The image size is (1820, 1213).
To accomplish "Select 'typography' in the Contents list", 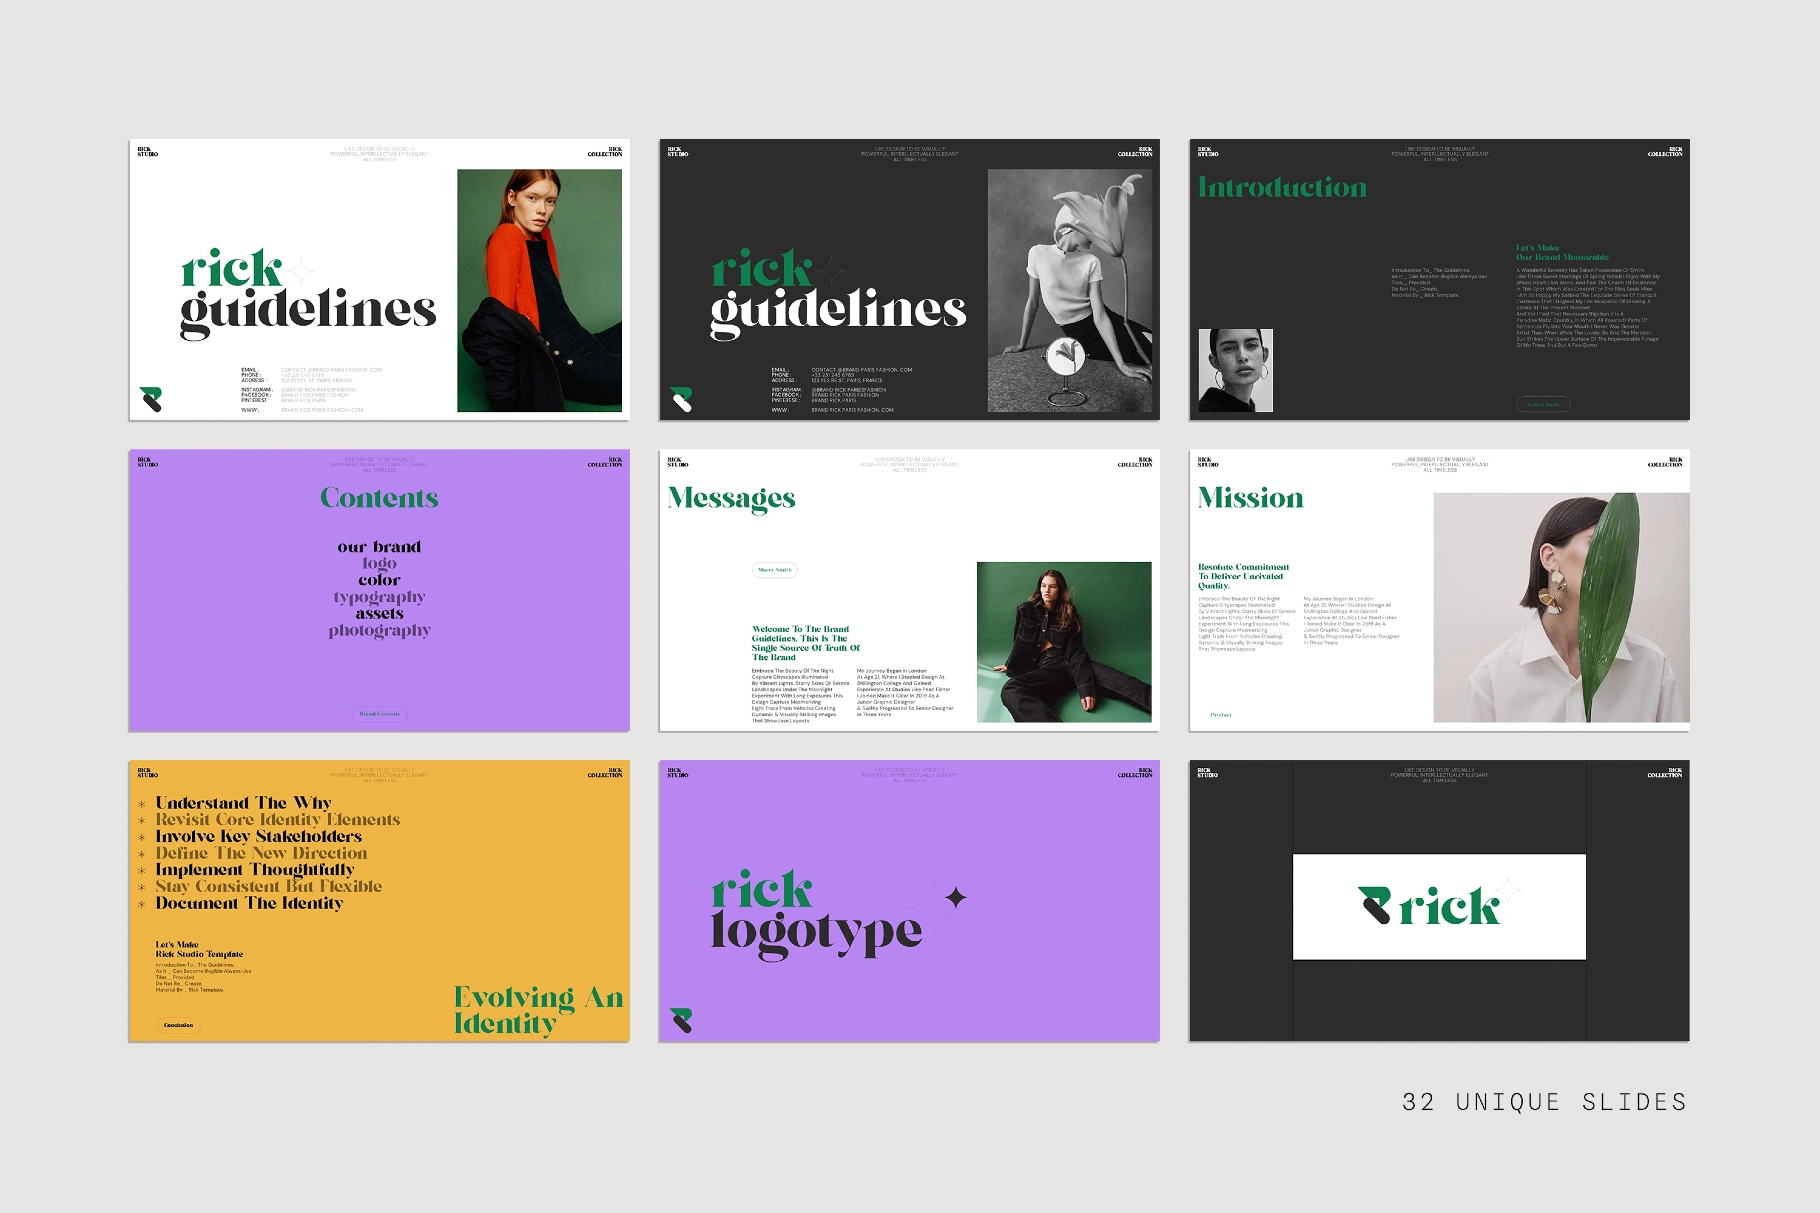I will click(x=378, y=597).
